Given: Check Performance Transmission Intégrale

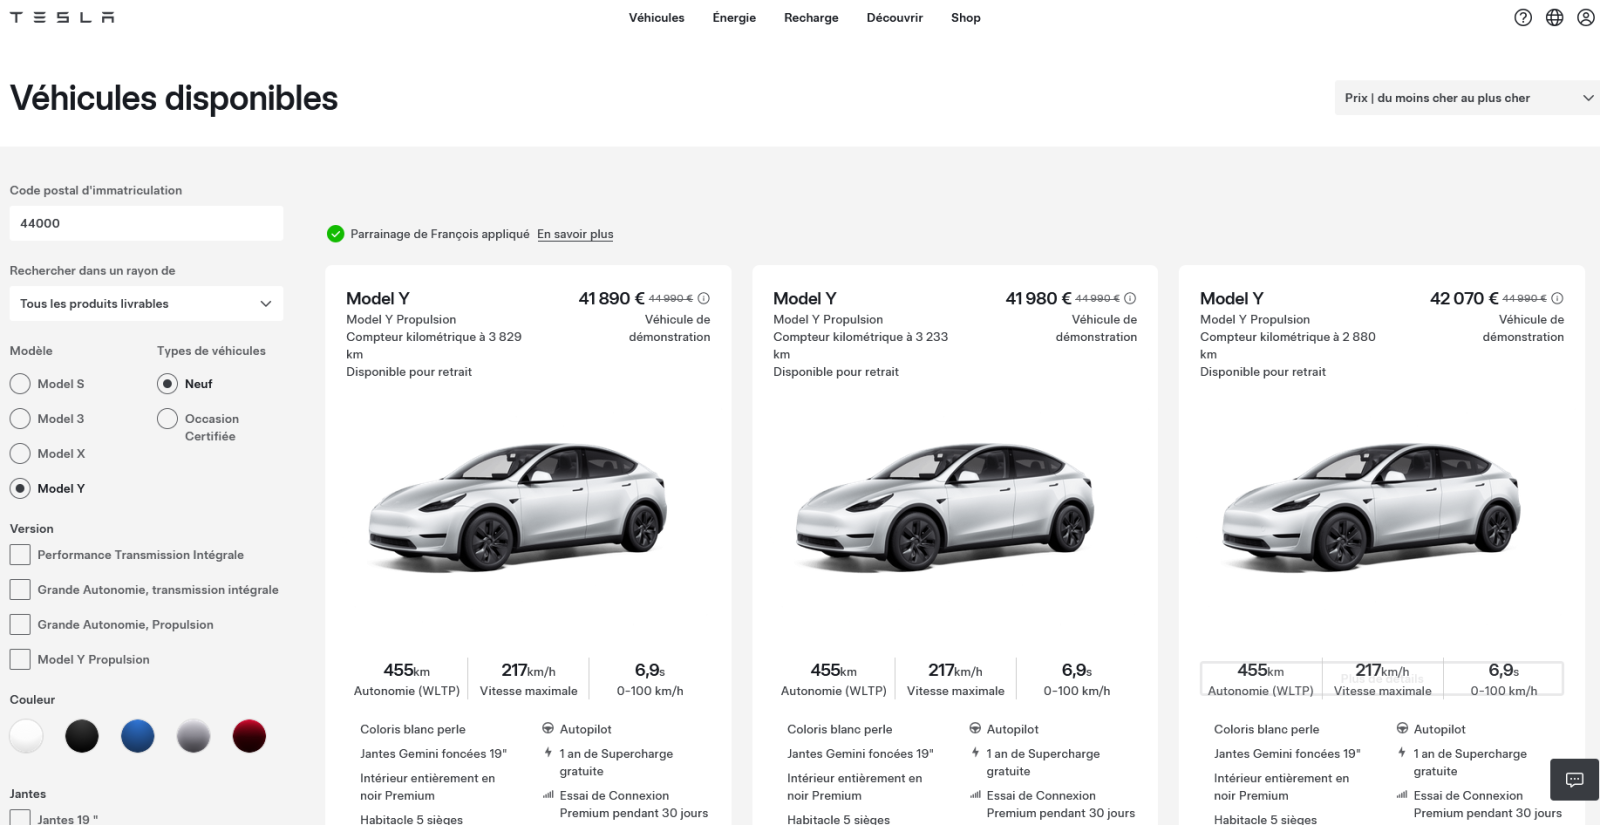Looking at the screenshot, I should [20, 555].
